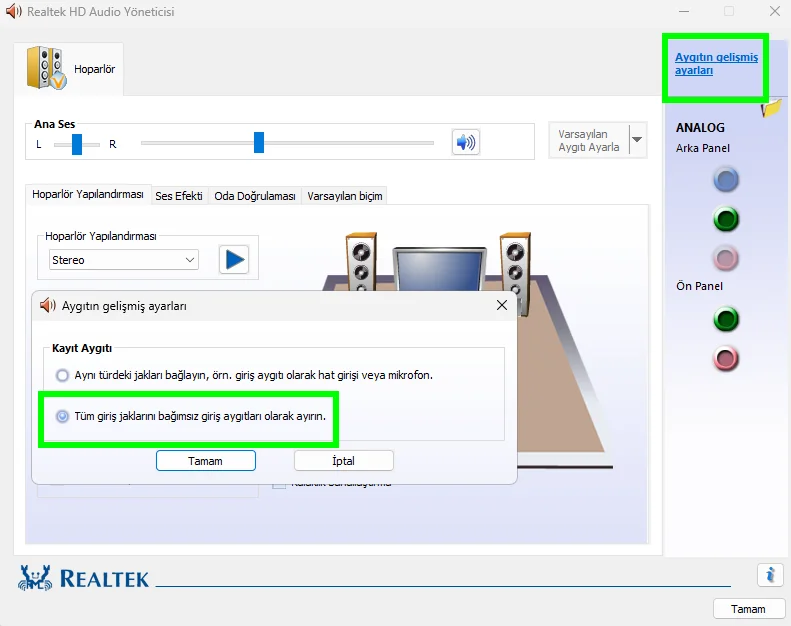Open the Oda Doğrulaması tab
Screen dimensions: 791x626
pos(255,196)
